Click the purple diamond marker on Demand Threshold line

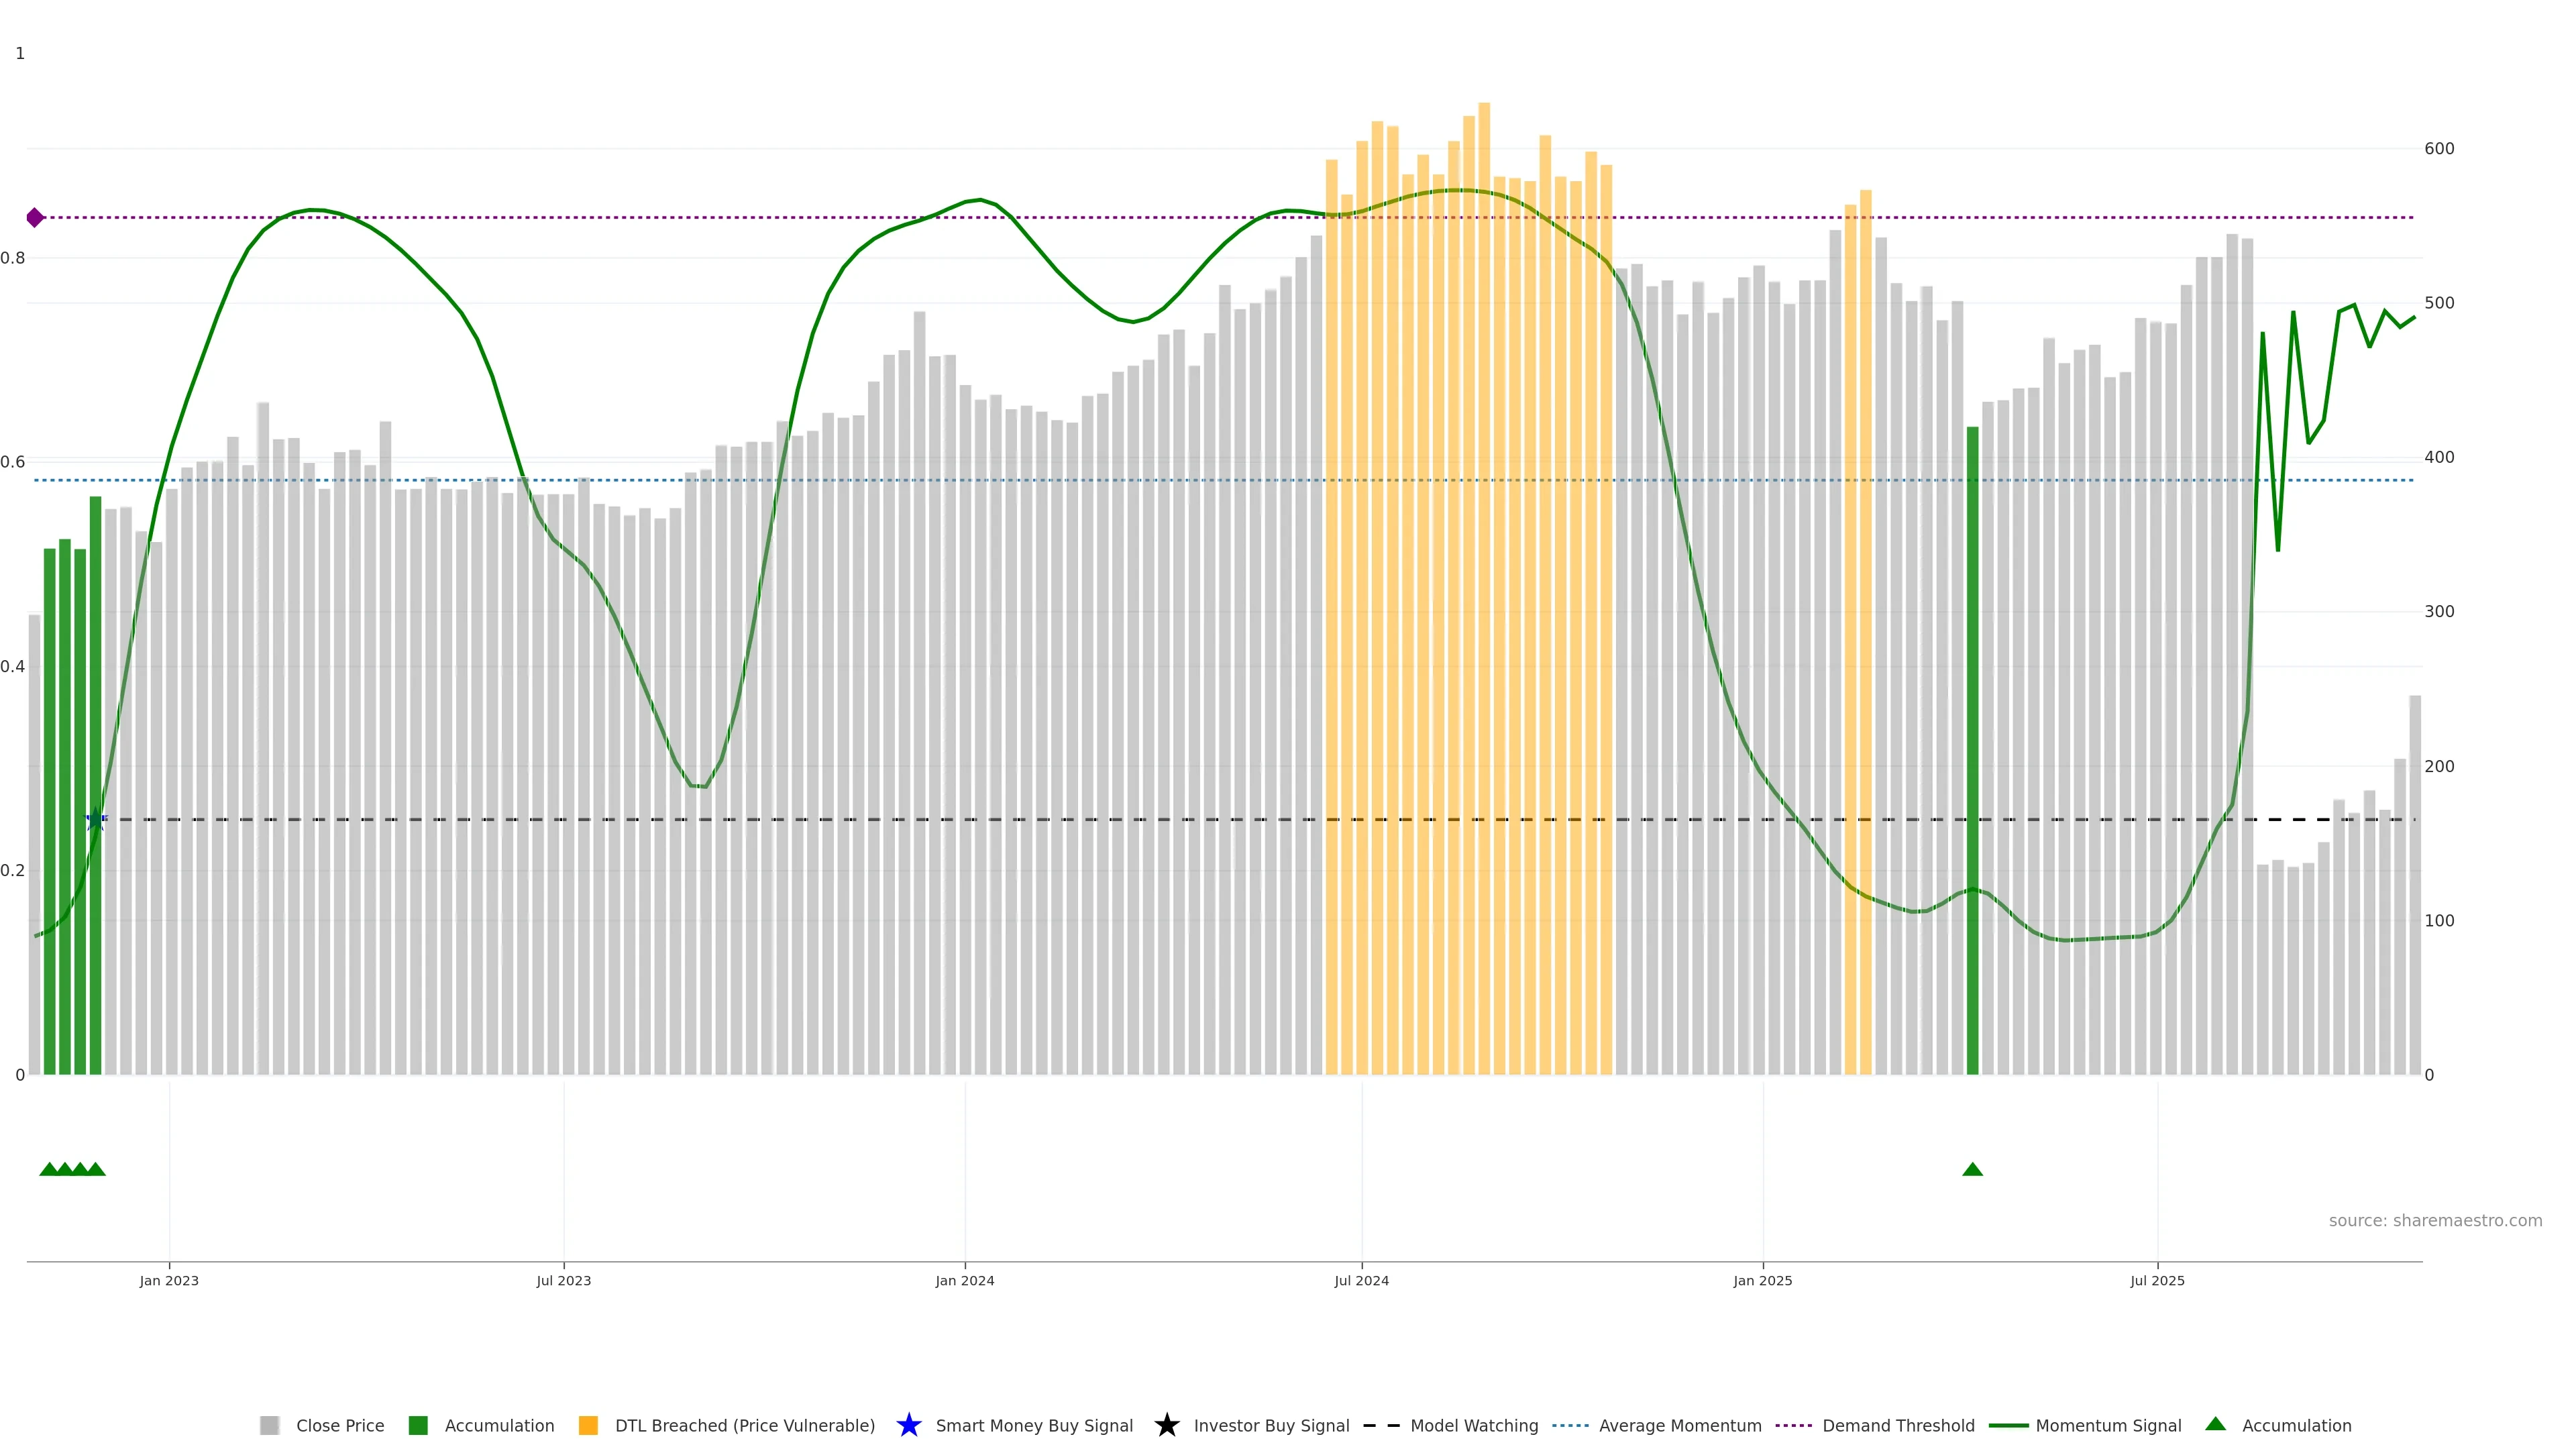point(35,217)
